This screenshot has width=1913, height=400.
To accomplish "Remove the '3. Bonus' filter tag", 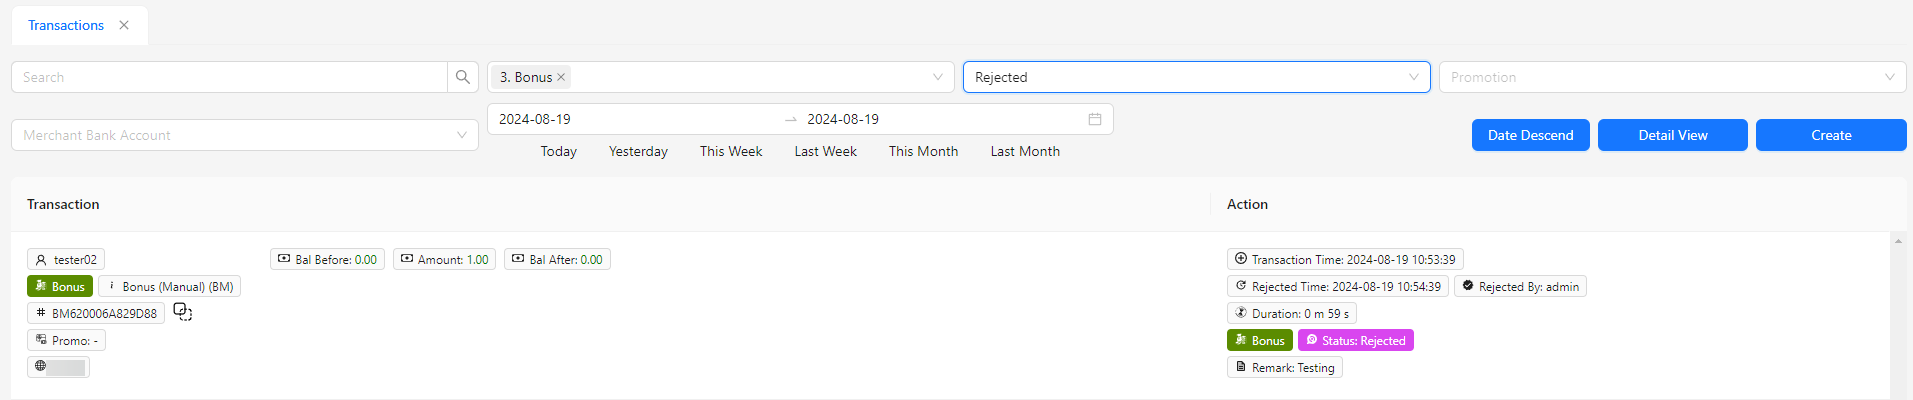I will coord(561,77).
